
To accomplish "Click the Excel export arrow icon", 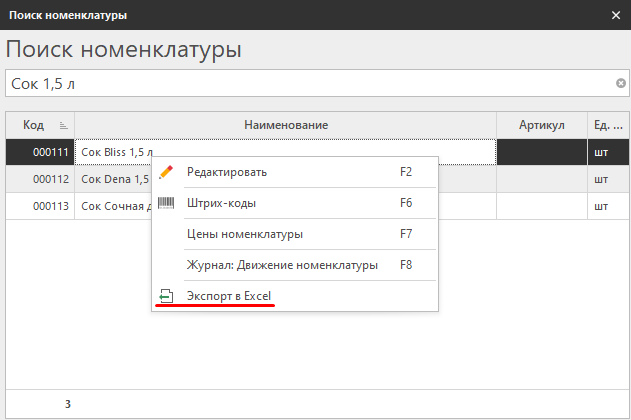I will 166,297.
